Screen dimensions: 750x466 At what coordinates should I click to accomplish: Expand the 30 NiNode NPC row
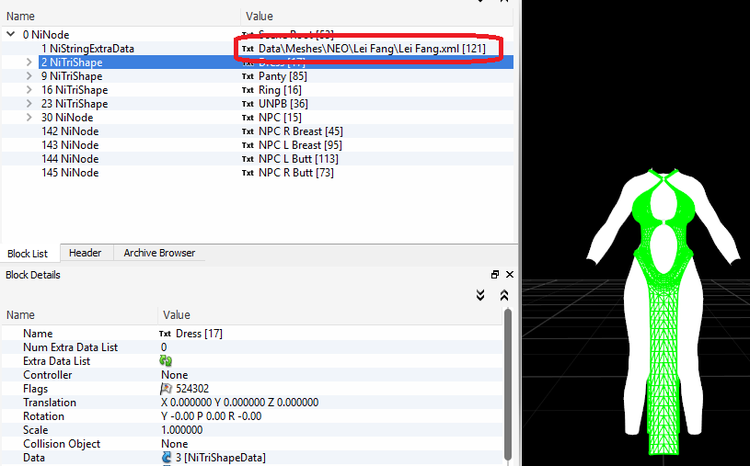[29, 118]
